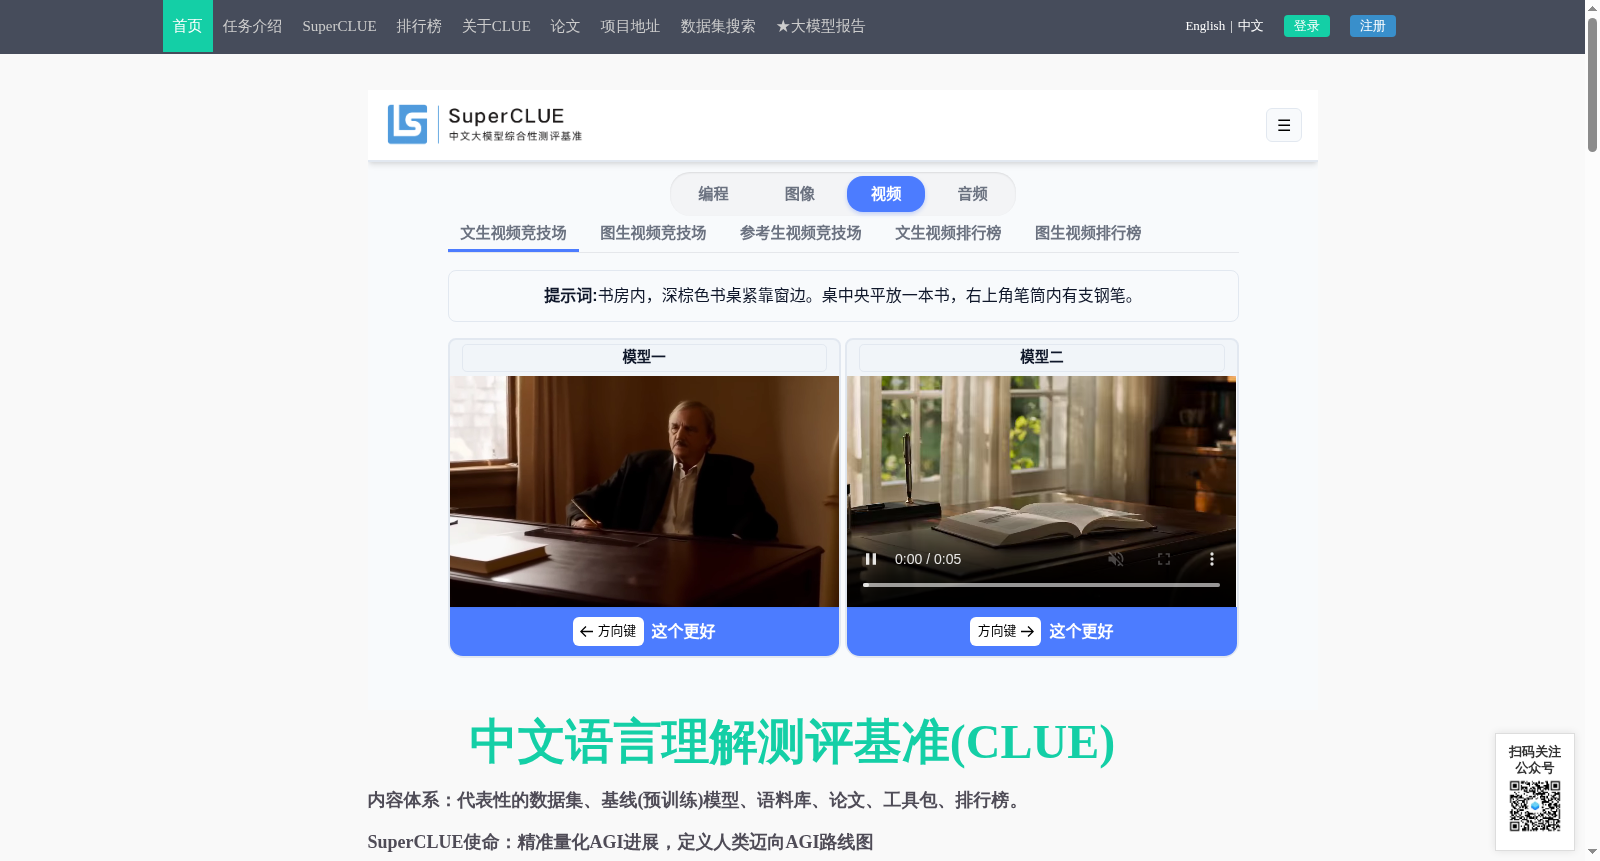Open 关于CLUE in the navbar
This screenshot has height=861, width=1600.
coord(496,26)
